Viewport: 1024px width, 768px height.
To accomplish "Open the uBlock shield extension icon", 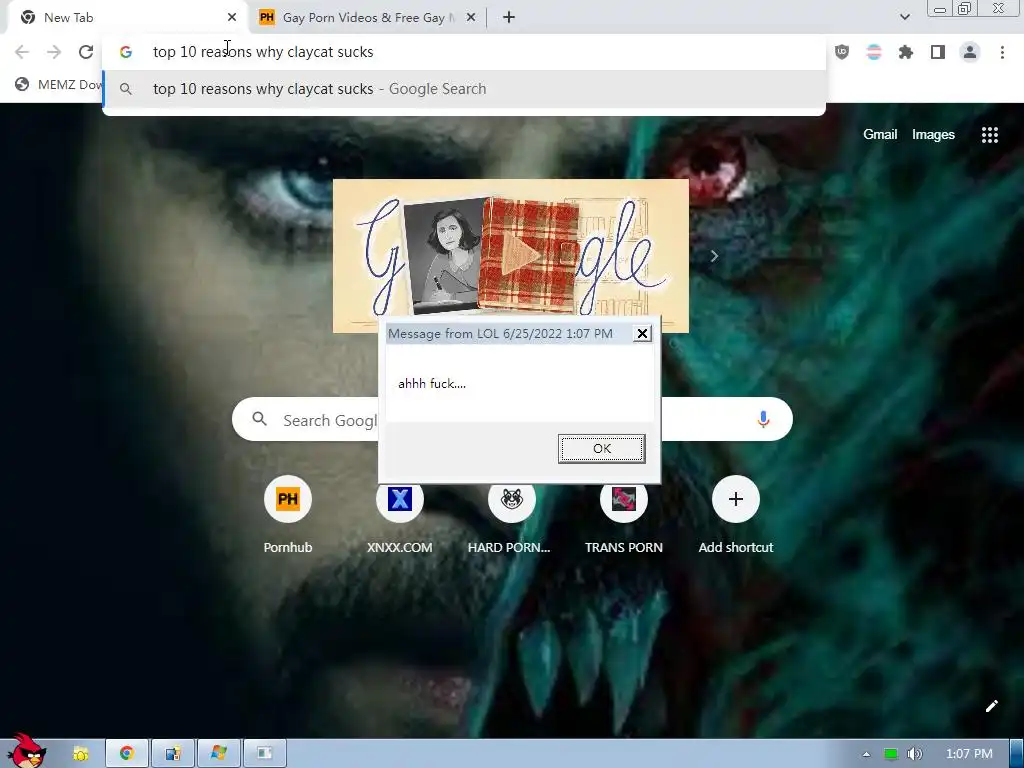I will click(842, 52).
